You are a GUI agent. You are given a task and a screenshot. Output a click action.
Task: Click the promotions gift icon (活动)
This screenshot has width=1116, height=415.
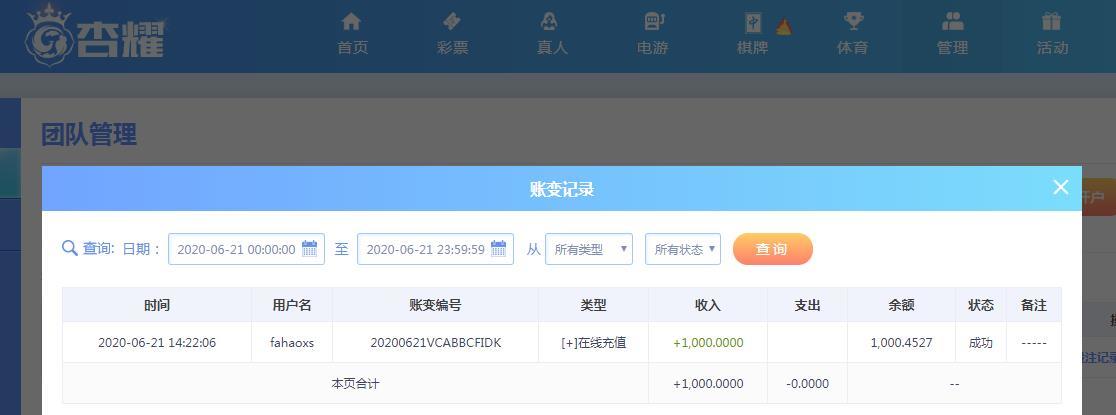point(1052,22)
